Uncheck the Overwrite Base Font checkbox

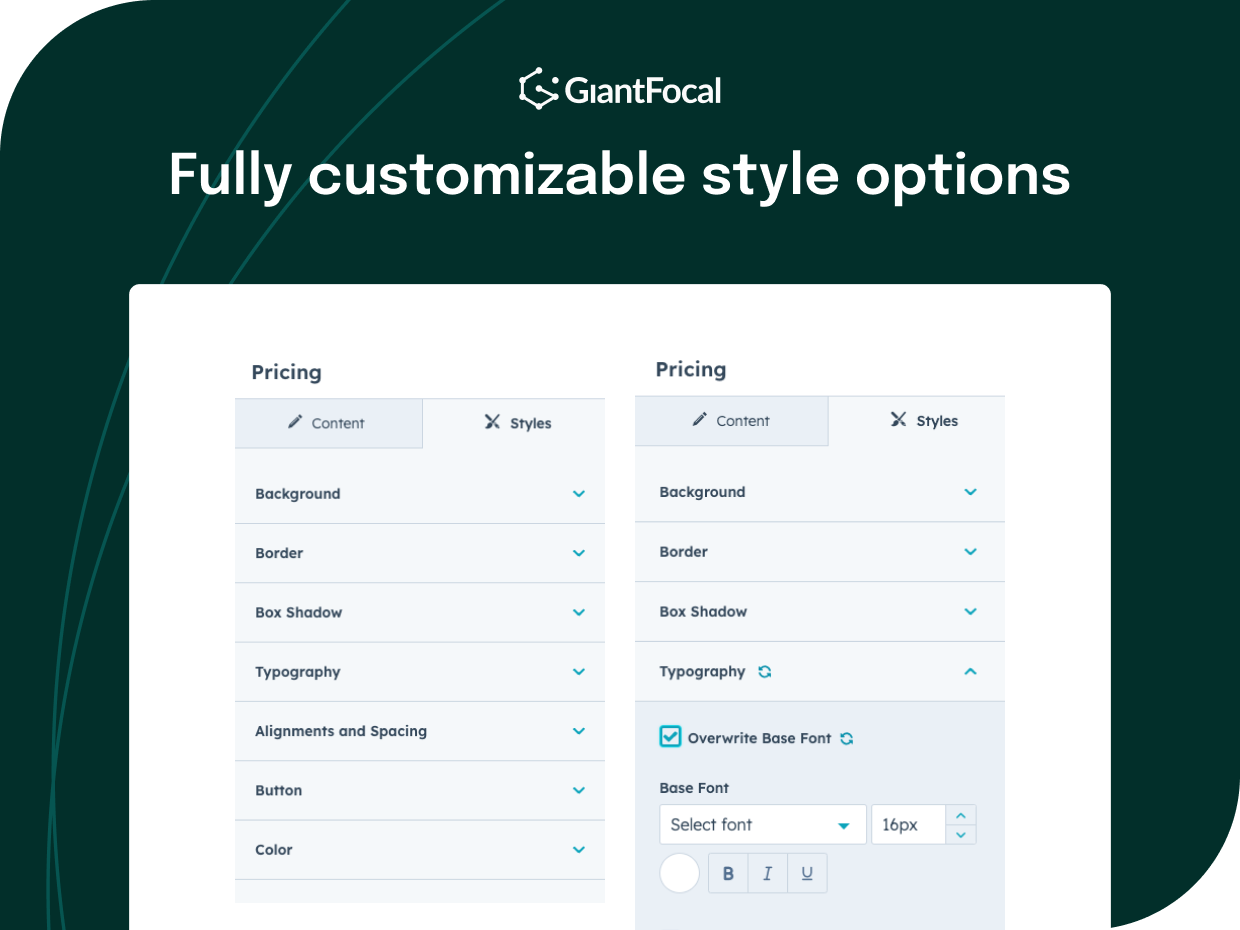click(670, 737)
